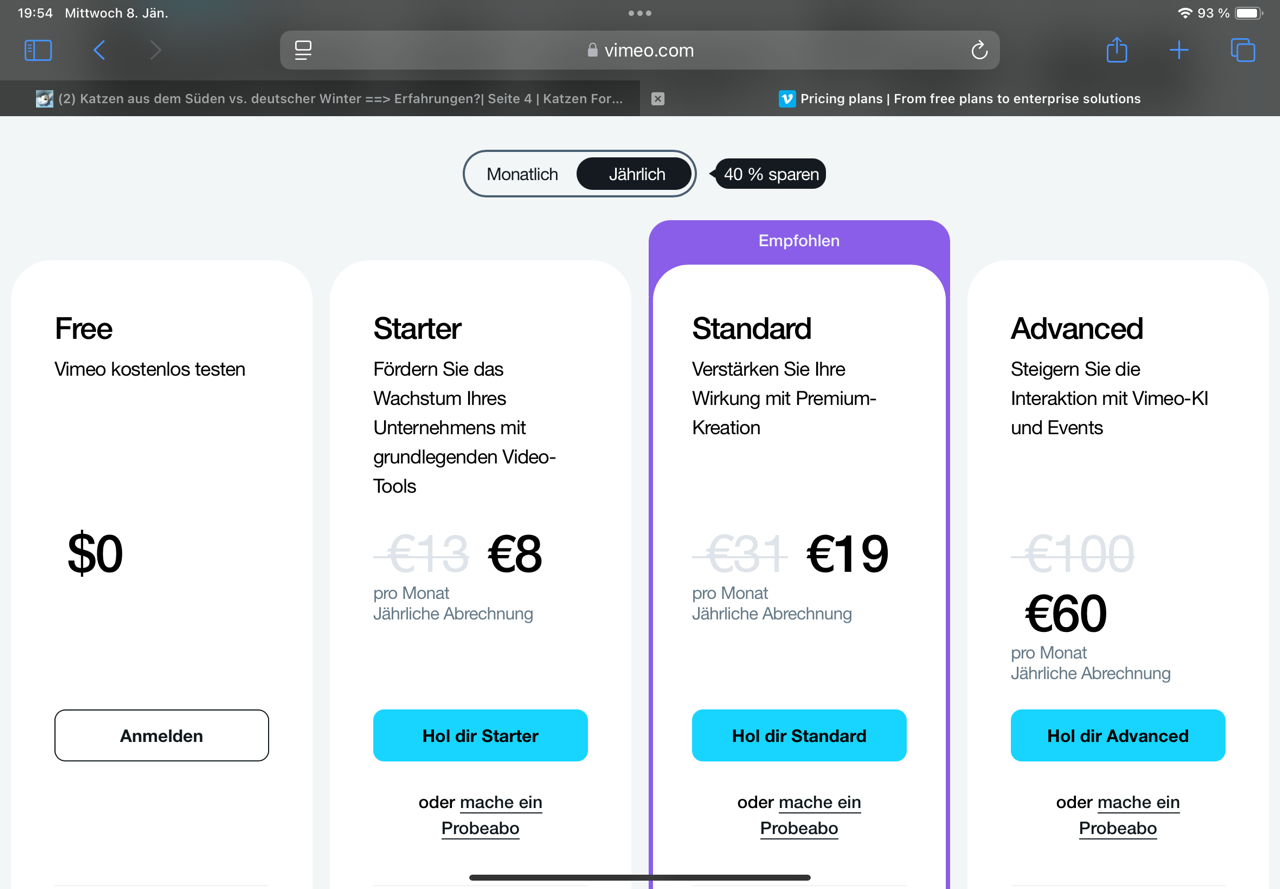
Task: Tap the three-dot multitasking menu
Action: [x=640, y=13]
